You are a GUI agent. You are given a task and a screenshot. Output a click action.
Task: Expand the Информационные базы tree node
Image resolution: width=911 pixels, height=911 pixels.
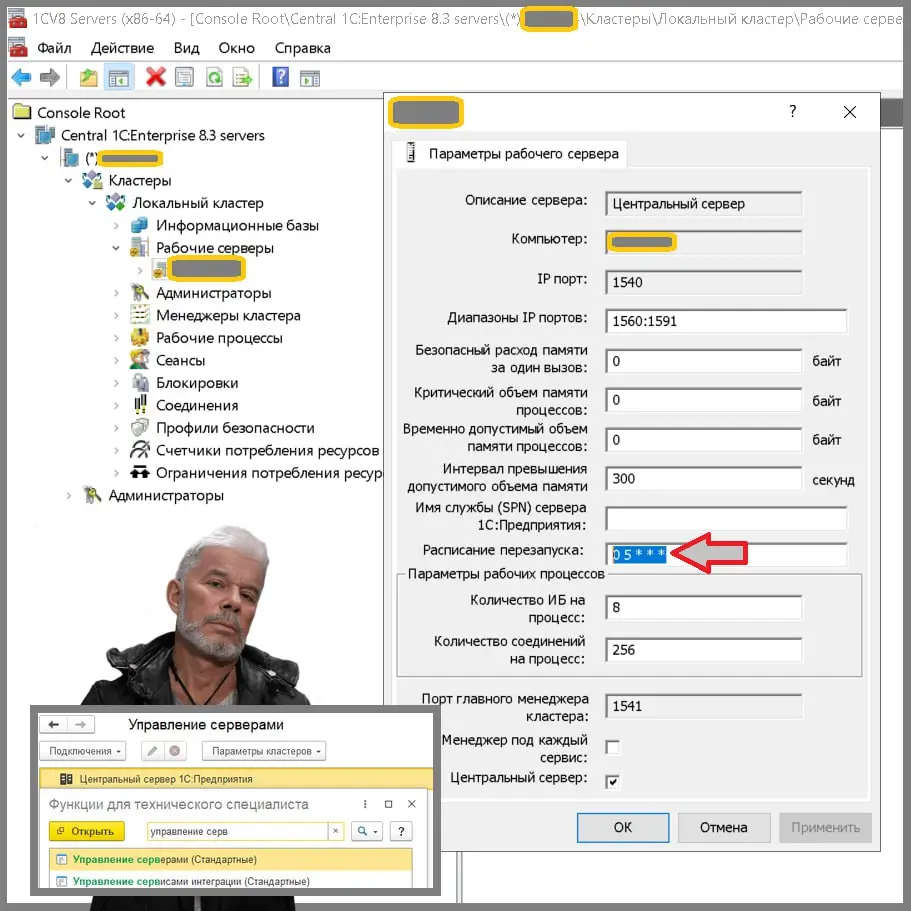(116, 225)
